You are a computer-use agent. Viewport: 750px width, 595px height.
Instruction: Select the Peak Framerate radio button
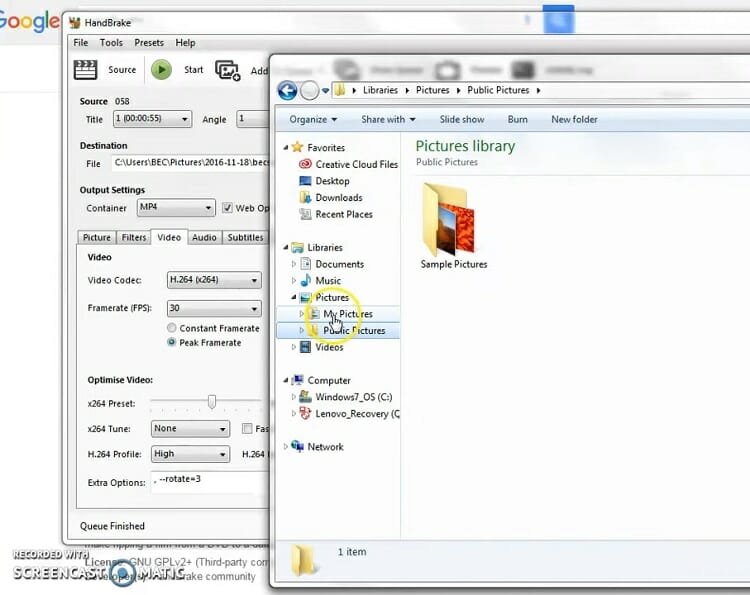pos(171,342)
